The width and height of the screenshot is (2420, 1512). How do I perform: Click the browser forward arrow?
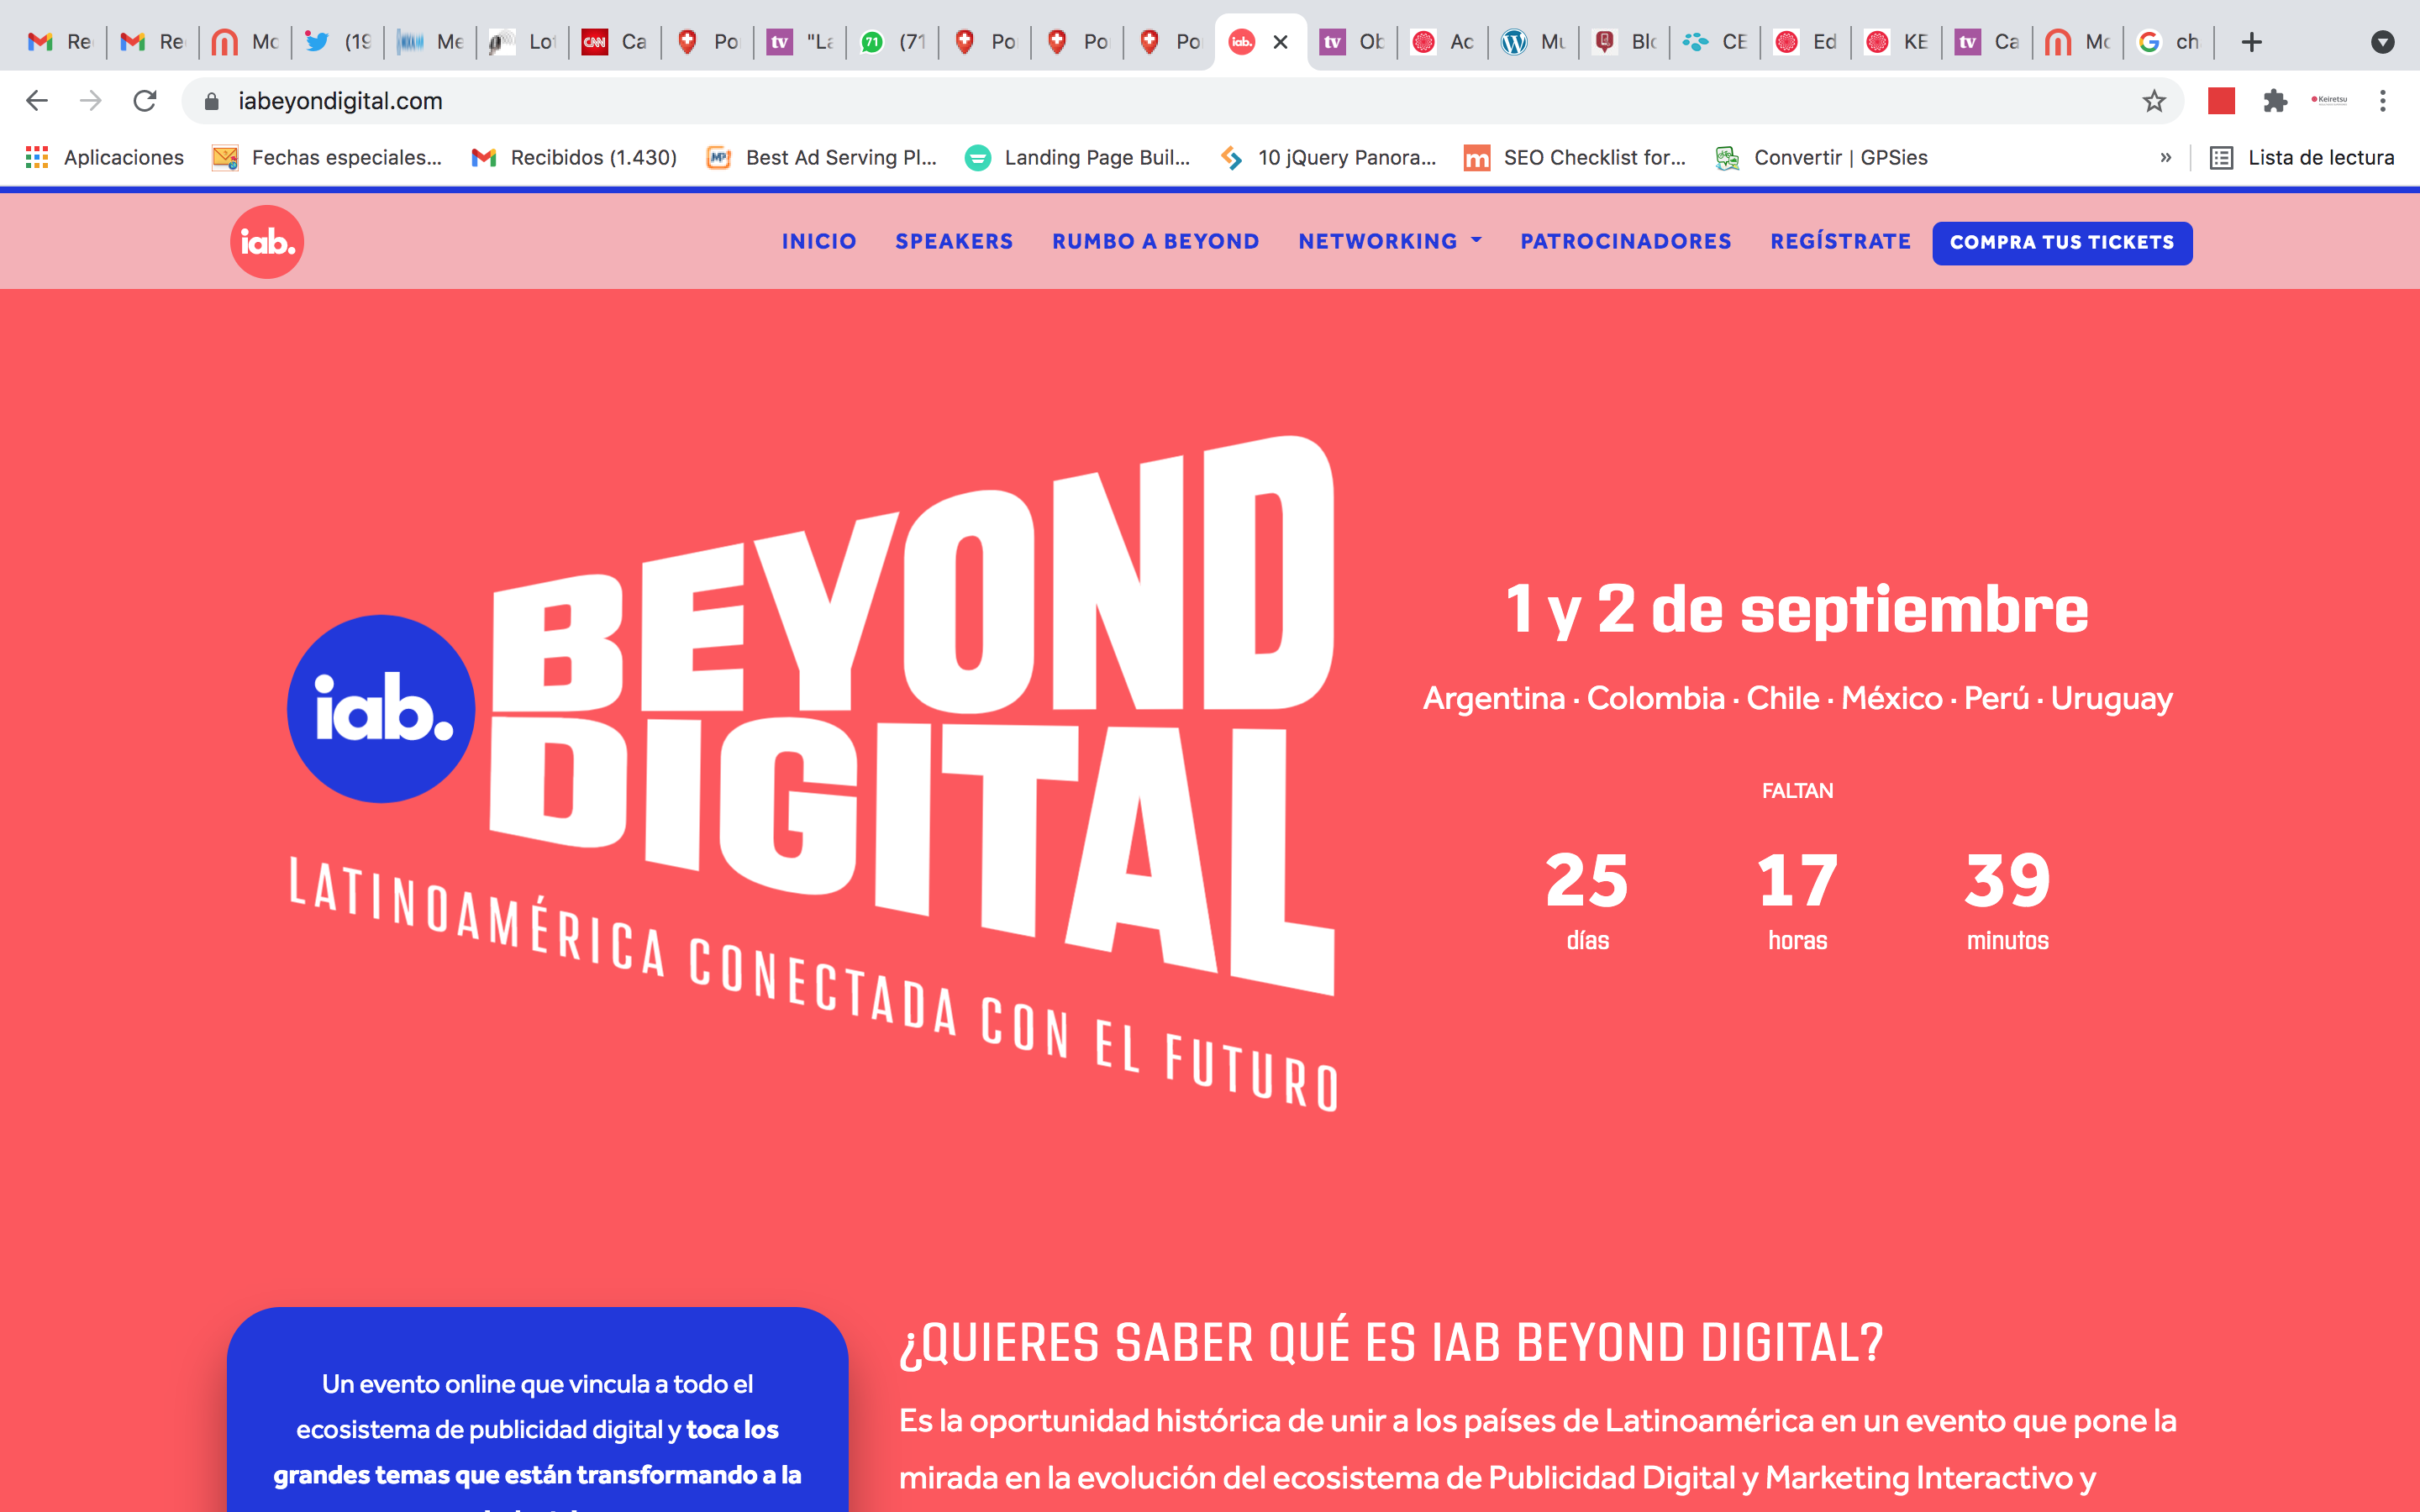tap(91, 101)
